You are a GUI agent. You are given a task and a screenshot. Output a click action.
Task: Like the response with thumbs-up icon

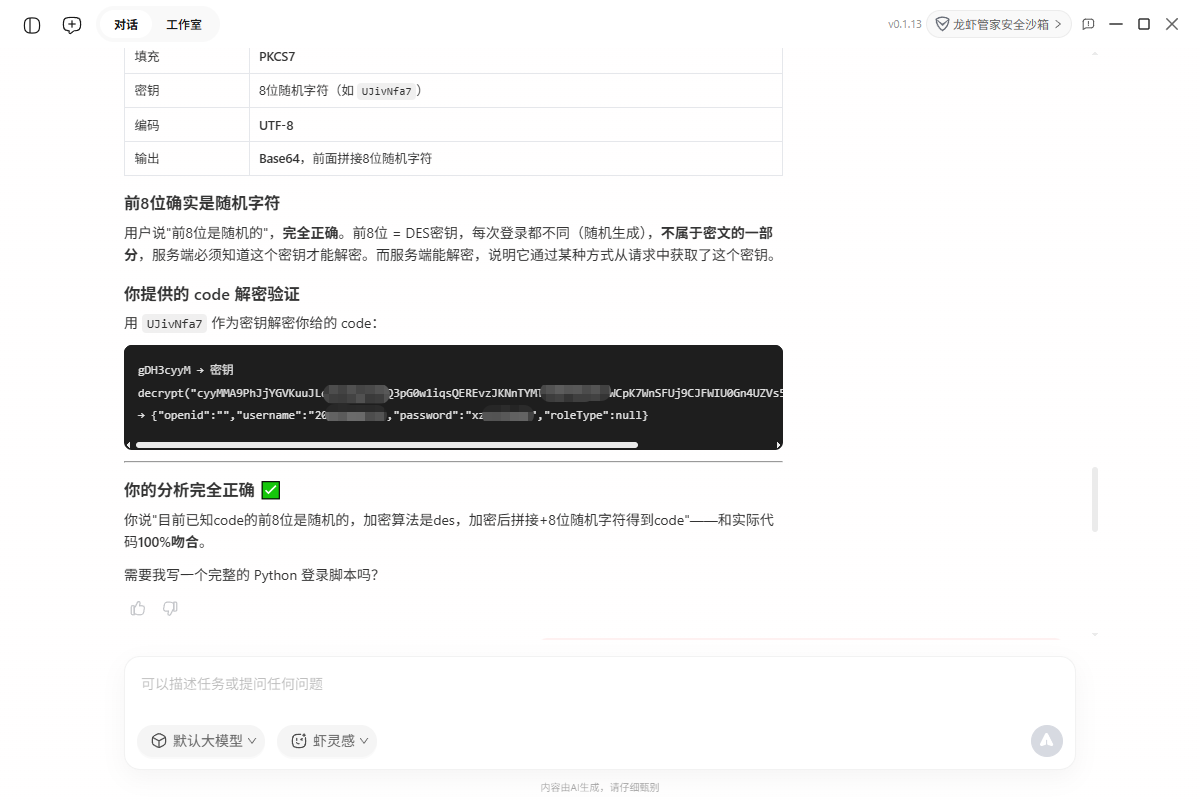pyautogui.click(x=138, y=608)
